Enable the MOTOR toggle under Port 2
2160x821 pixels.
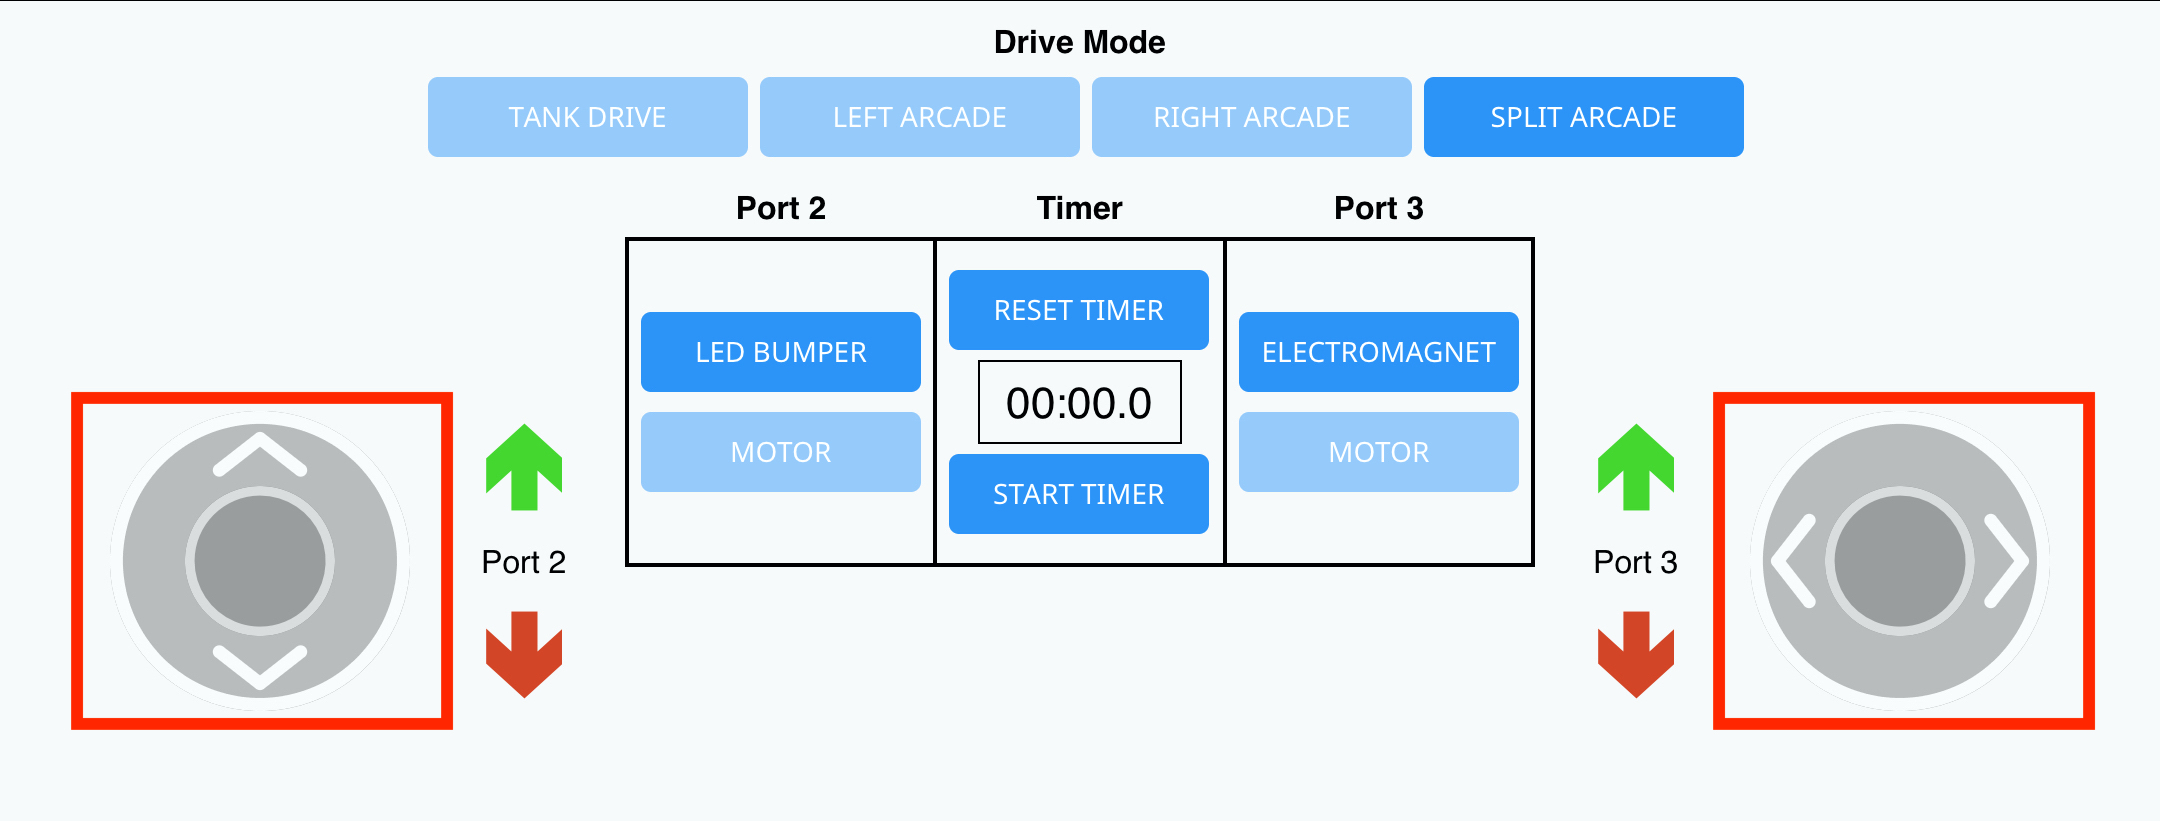coord(781,451)
